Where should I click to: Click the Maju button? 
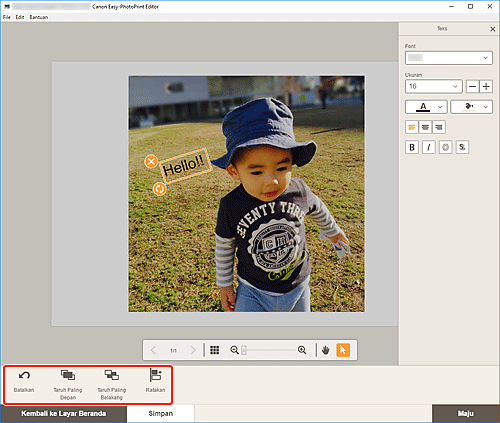click(x=466, y=414)
